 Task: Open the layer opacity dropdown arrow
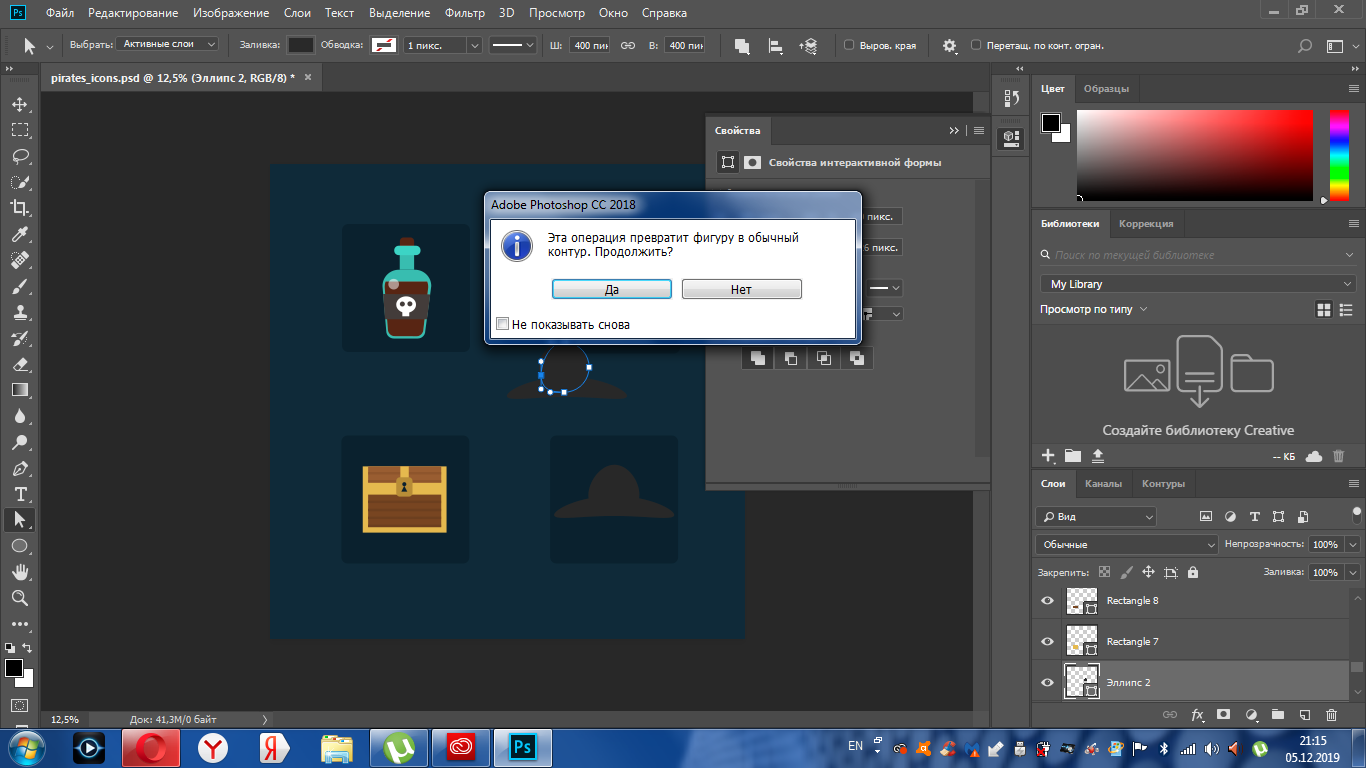(x=1353, y=545)
